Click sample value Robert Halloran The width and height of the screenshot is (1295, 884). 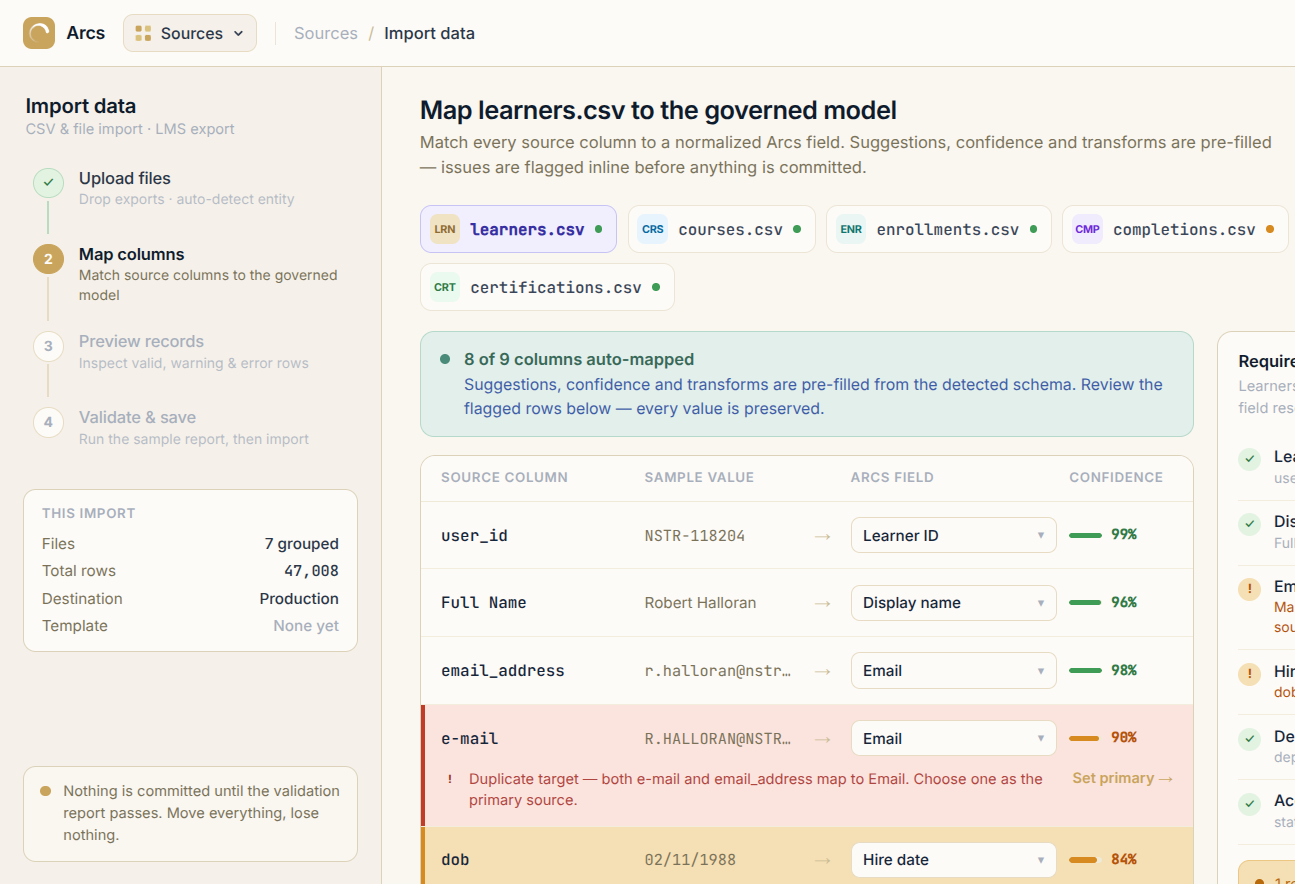700,603
